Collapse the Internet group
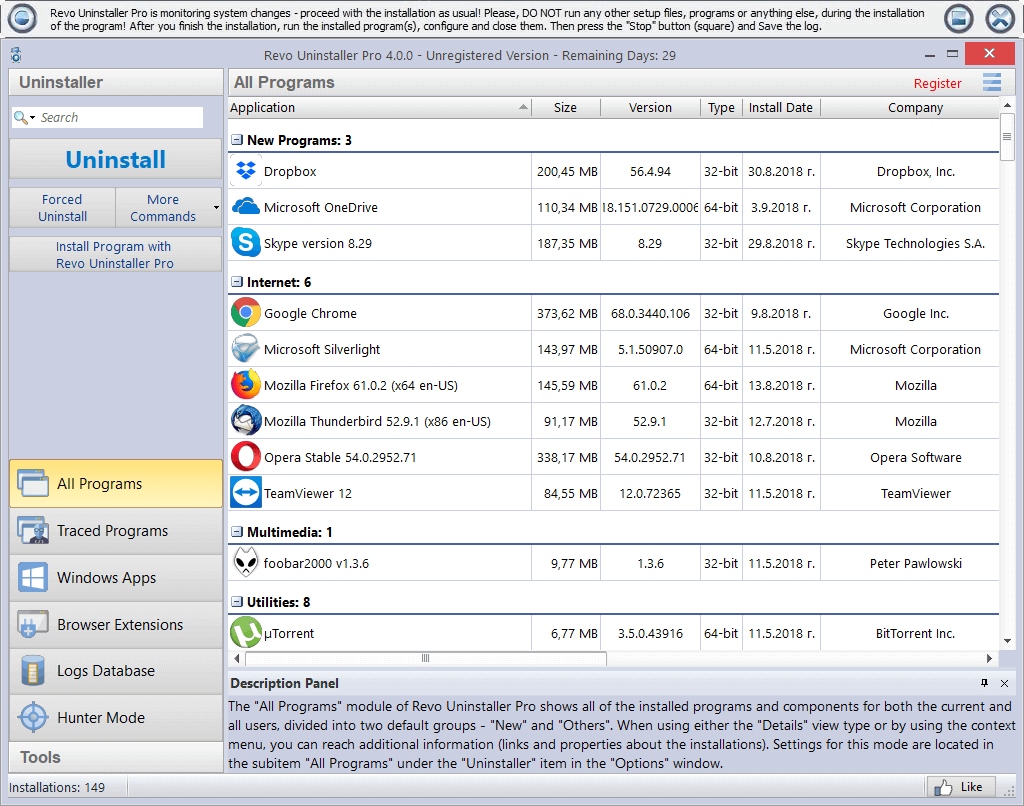 237,283
